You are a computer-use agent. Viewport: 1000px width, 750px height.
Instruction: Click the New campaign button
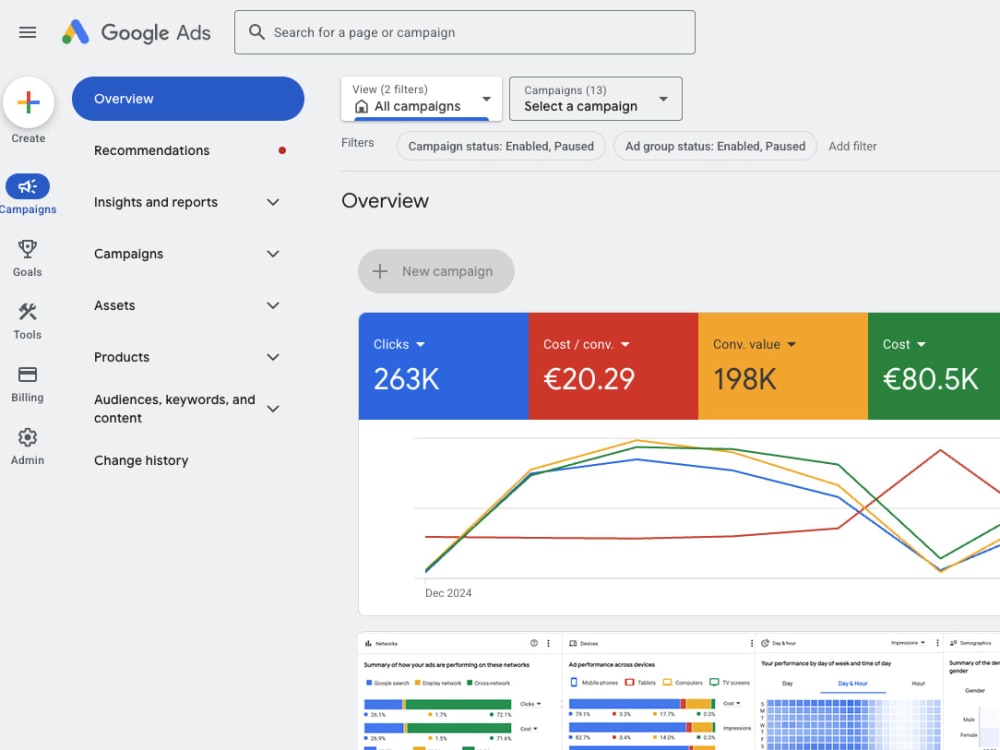[436, 271]
